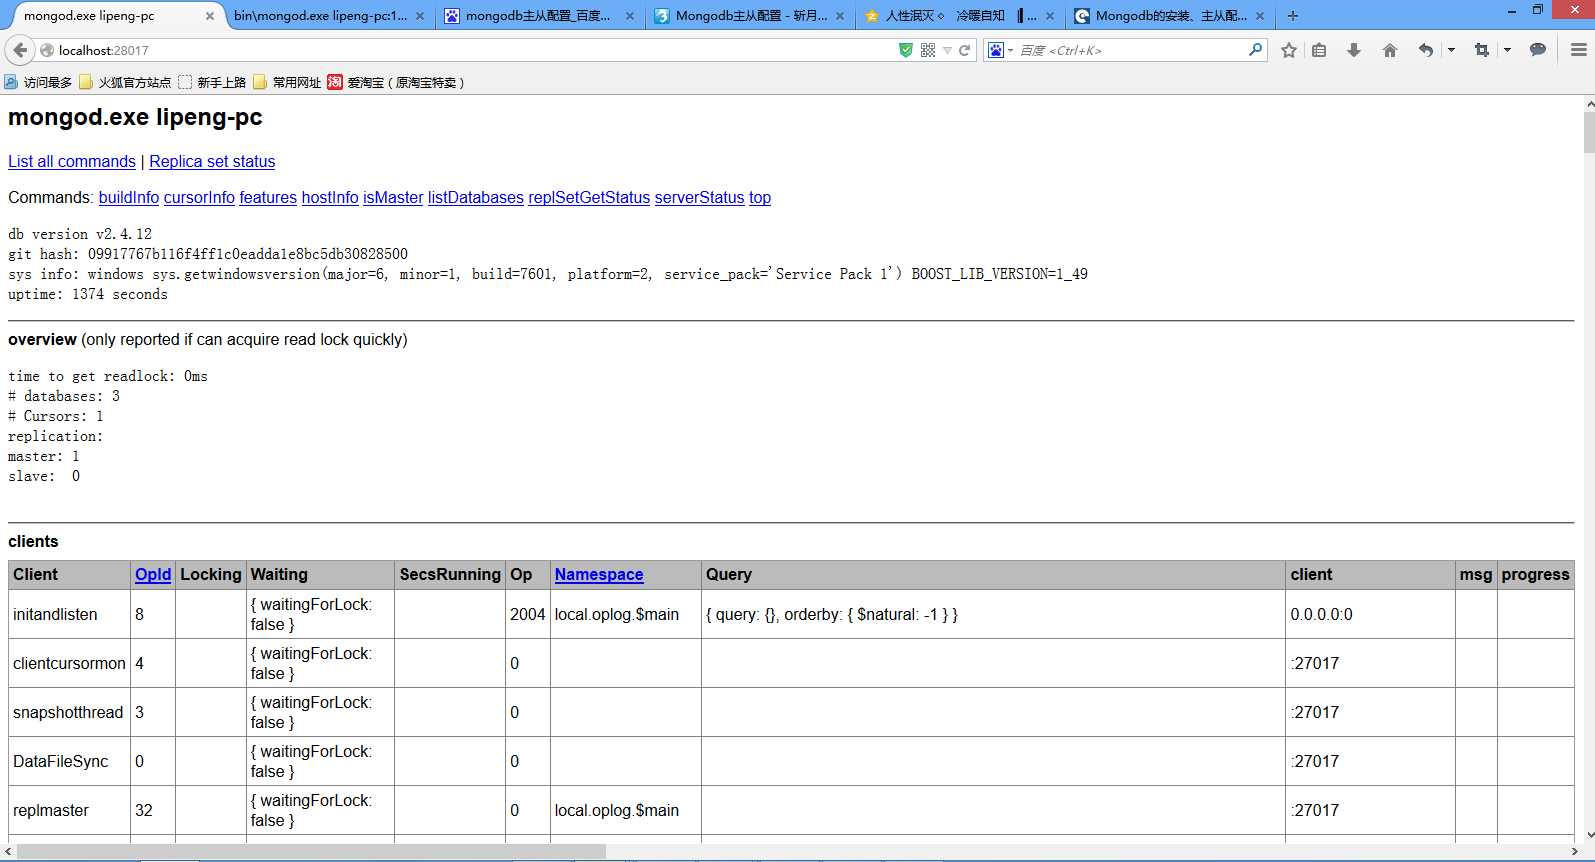Open the 火狐官方站点 bookmark folder
The width and height of the screenshot is (1595, 862).
pos(125,82)
